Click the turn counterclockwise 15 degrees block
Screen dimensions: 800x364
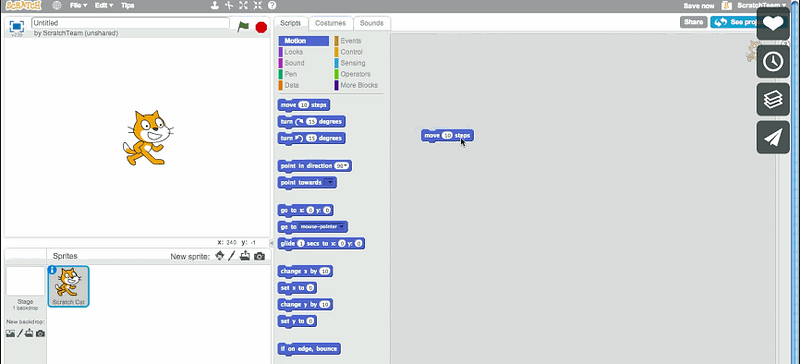click(312, 138)
